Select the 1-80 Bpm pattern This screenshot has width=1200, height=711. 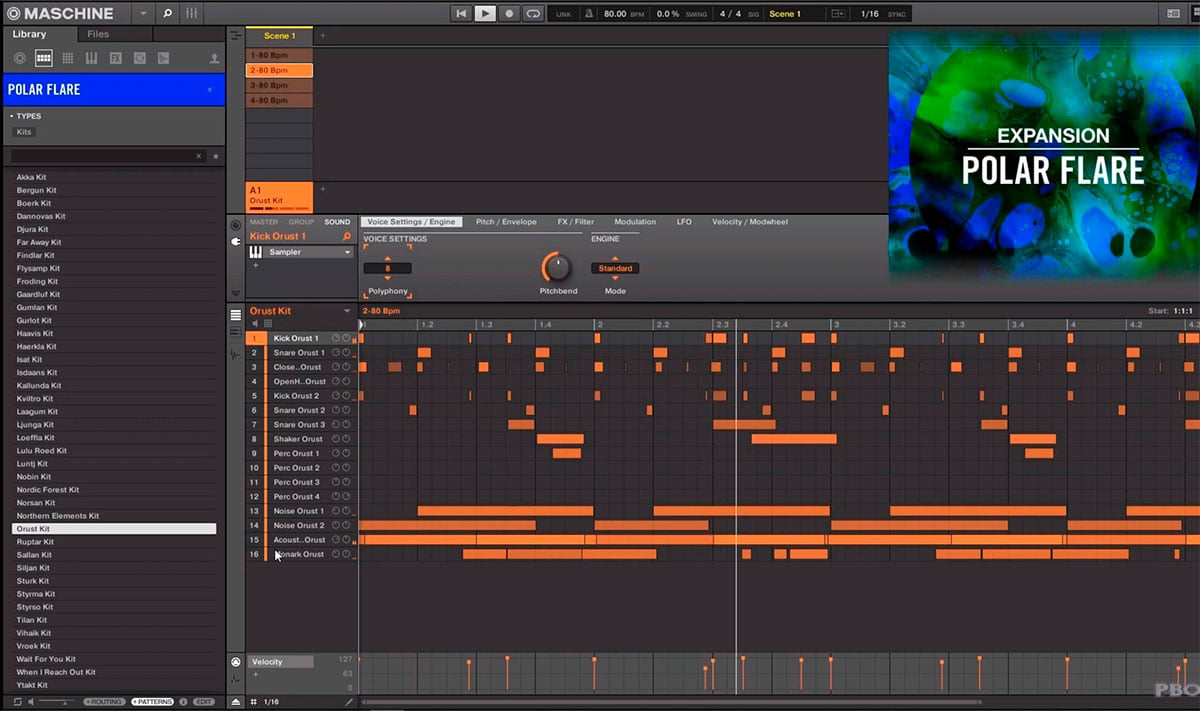point(279,55)
